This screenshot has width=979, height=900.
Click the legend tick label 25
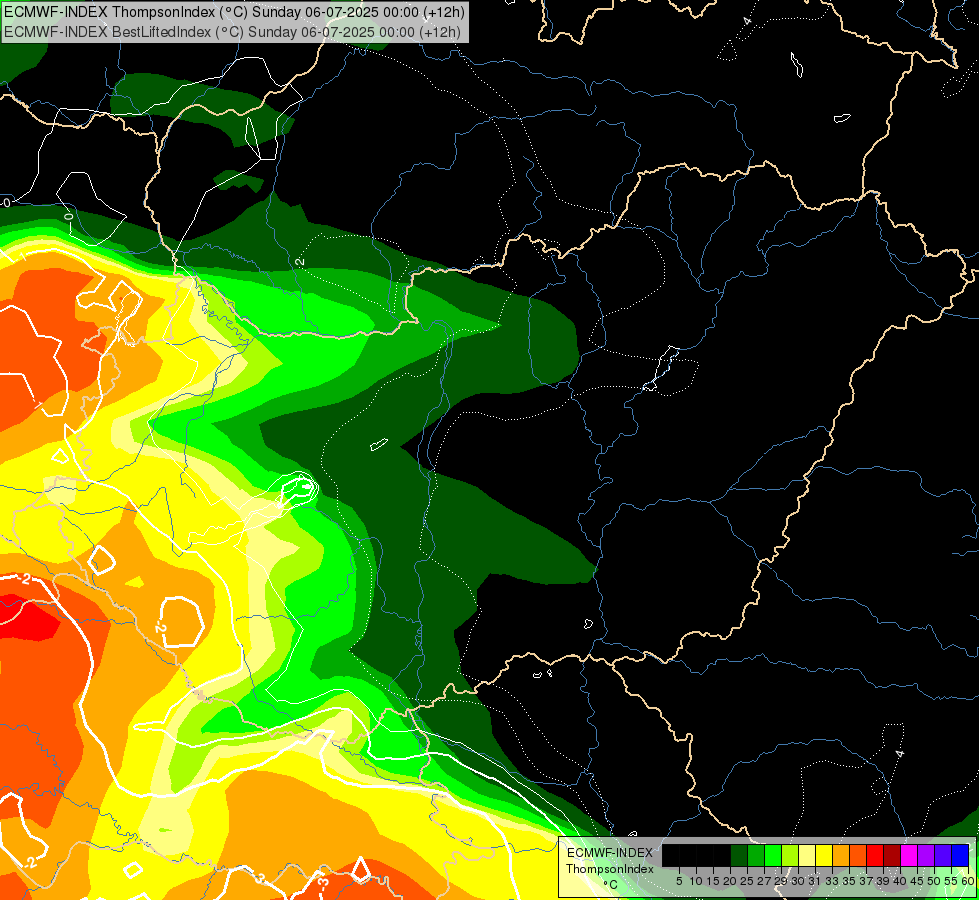747,881
